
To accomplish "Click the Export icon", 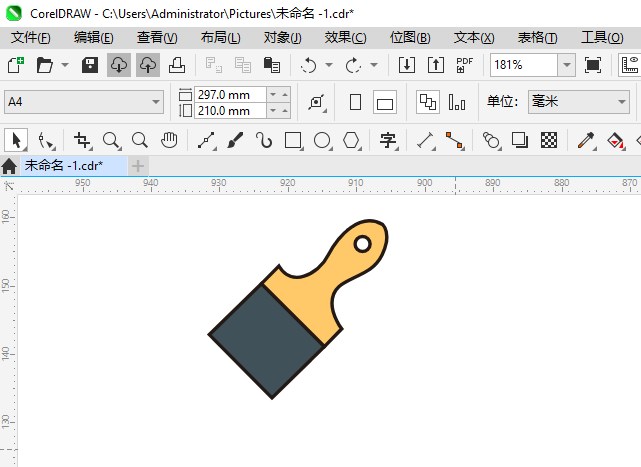I will tap(436, 65).
